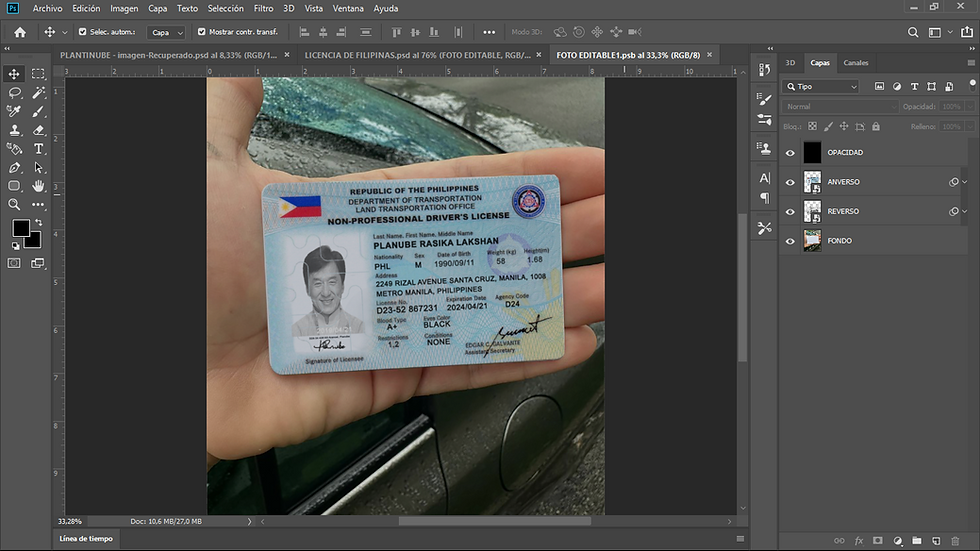Hide the ANVERSO layer

pyautogui.click(x=790, y=182)
